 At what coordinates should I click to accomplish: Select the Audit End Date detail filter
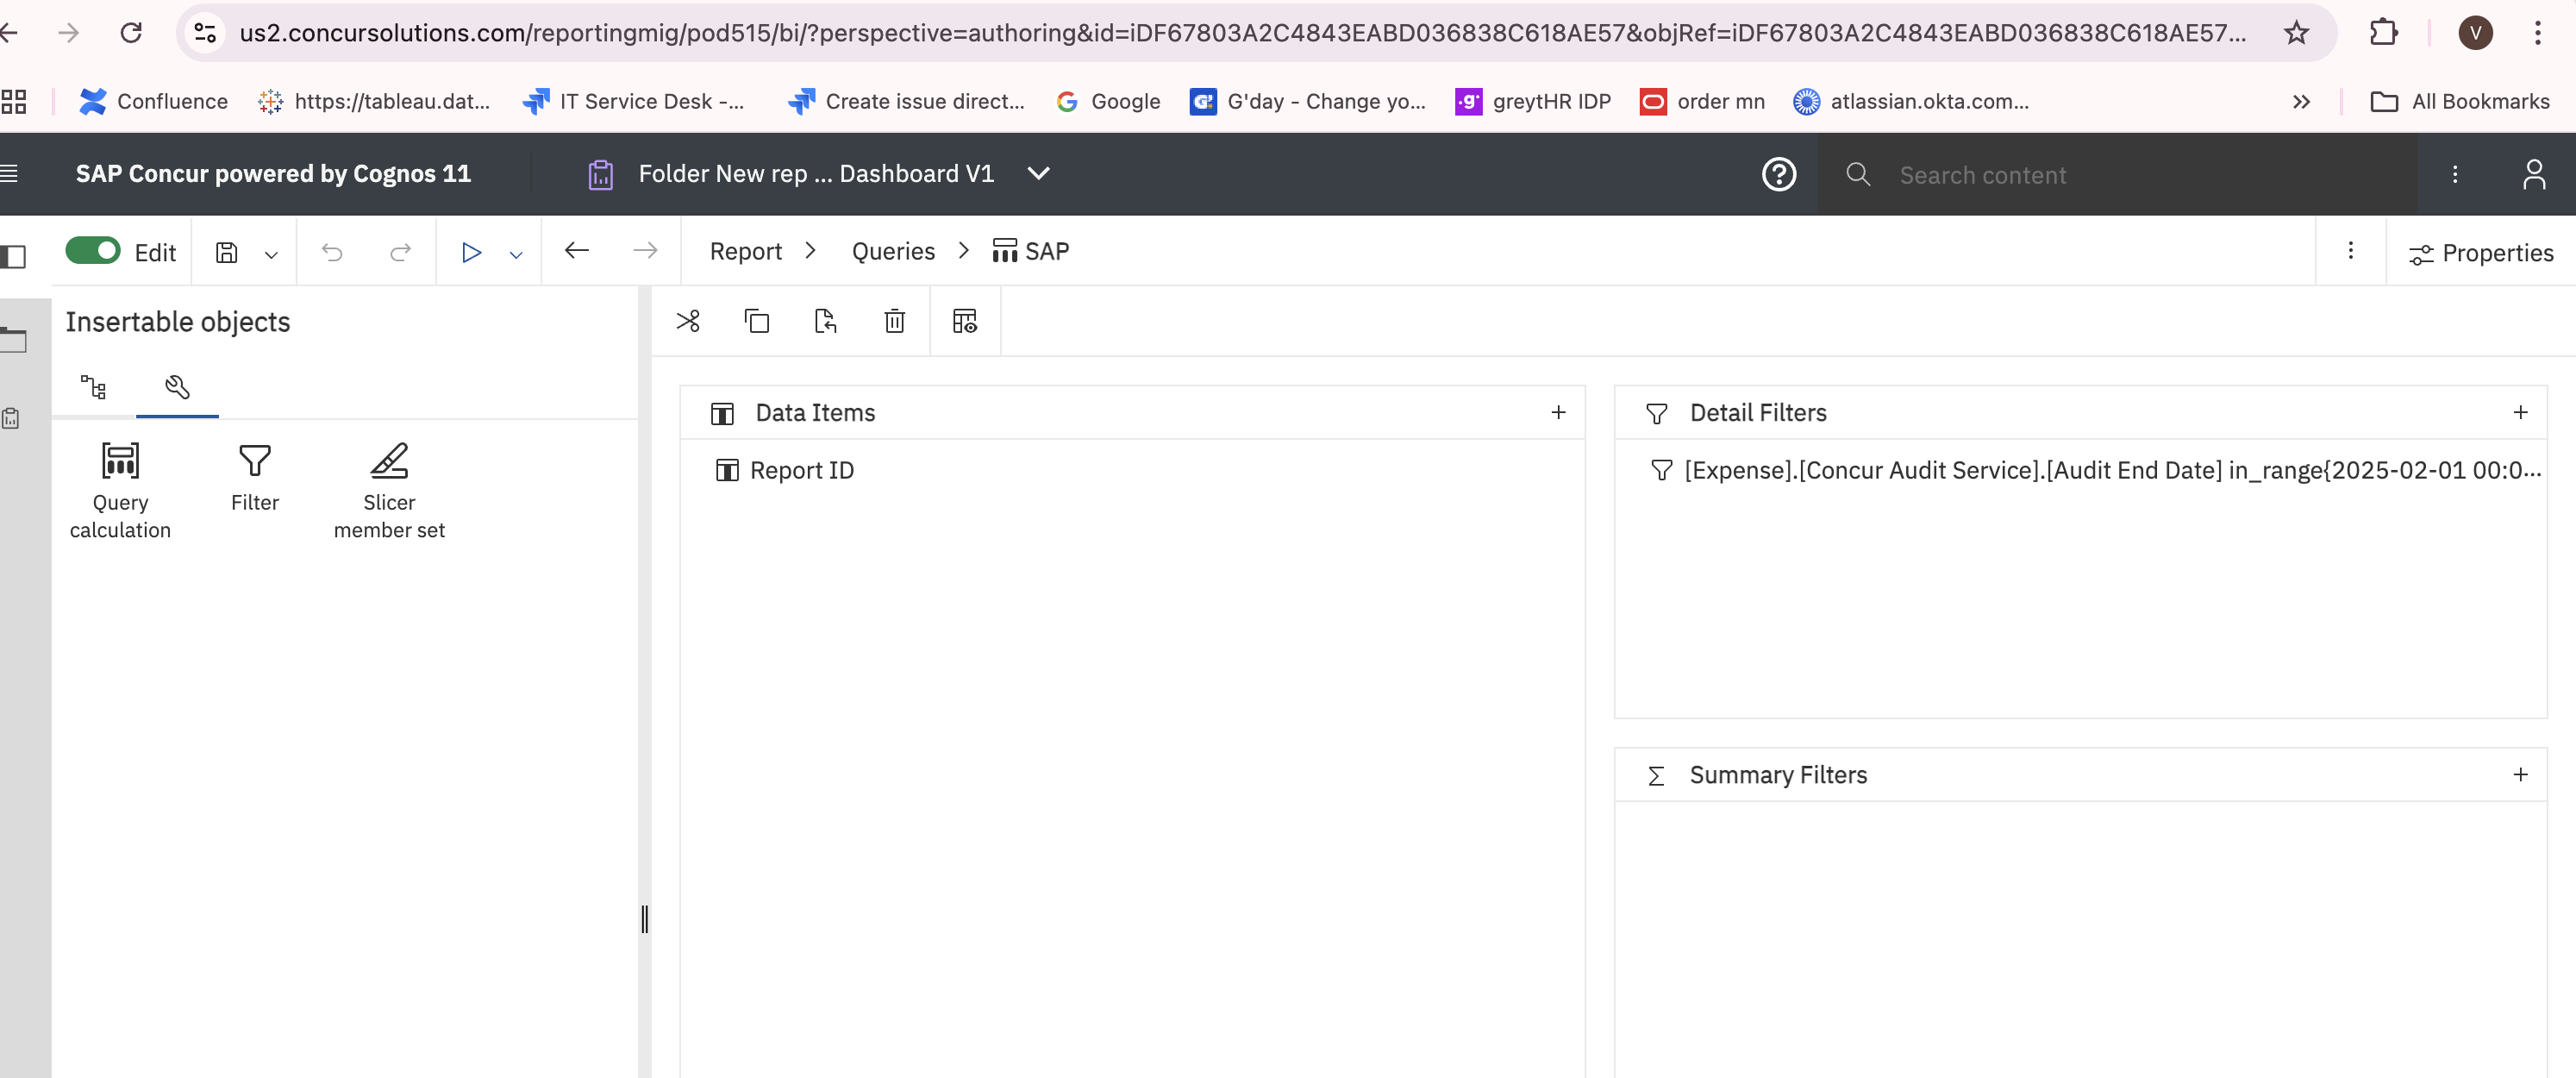(x=2095, y=470)
